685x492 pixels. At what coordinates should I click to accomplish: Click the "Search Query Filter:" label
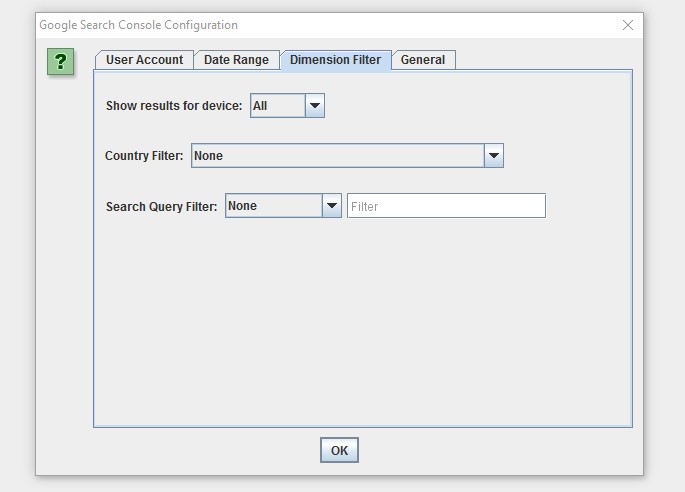pos(161,206)
